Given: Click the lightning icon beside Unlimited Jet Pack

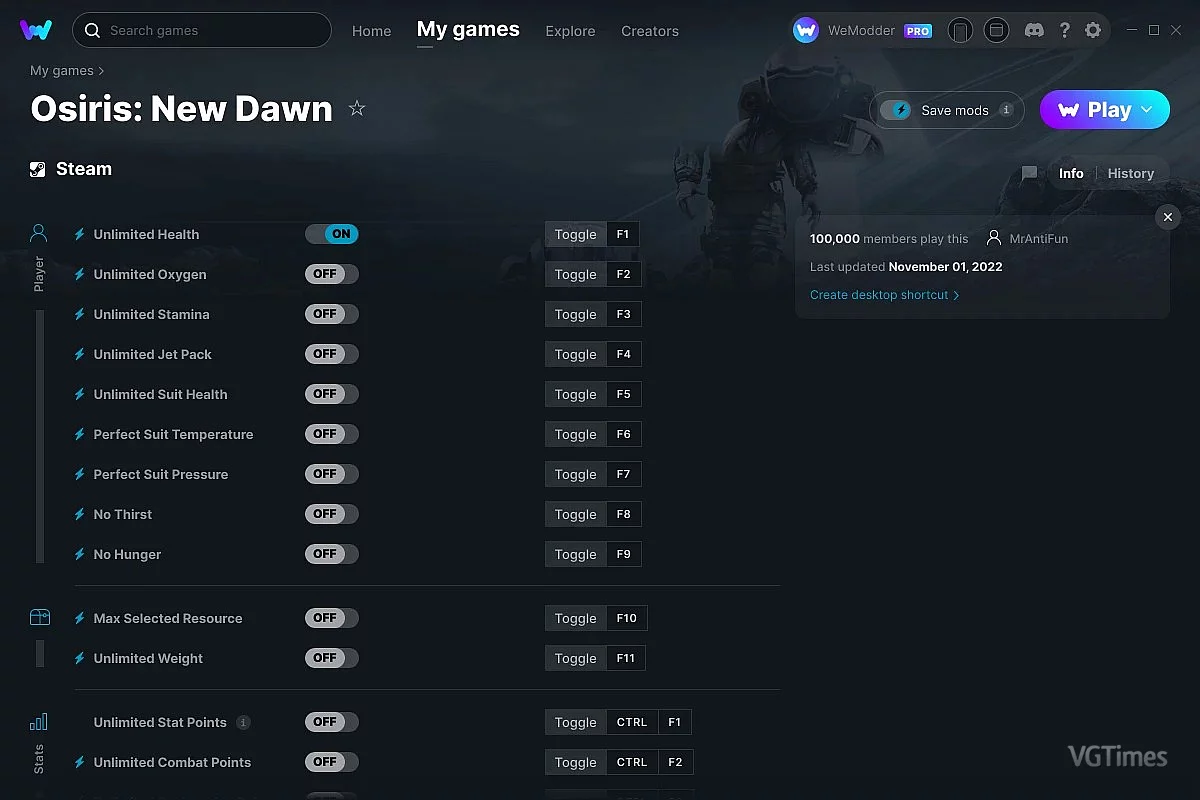Looking at the screenshot, I should pos(80,354).
